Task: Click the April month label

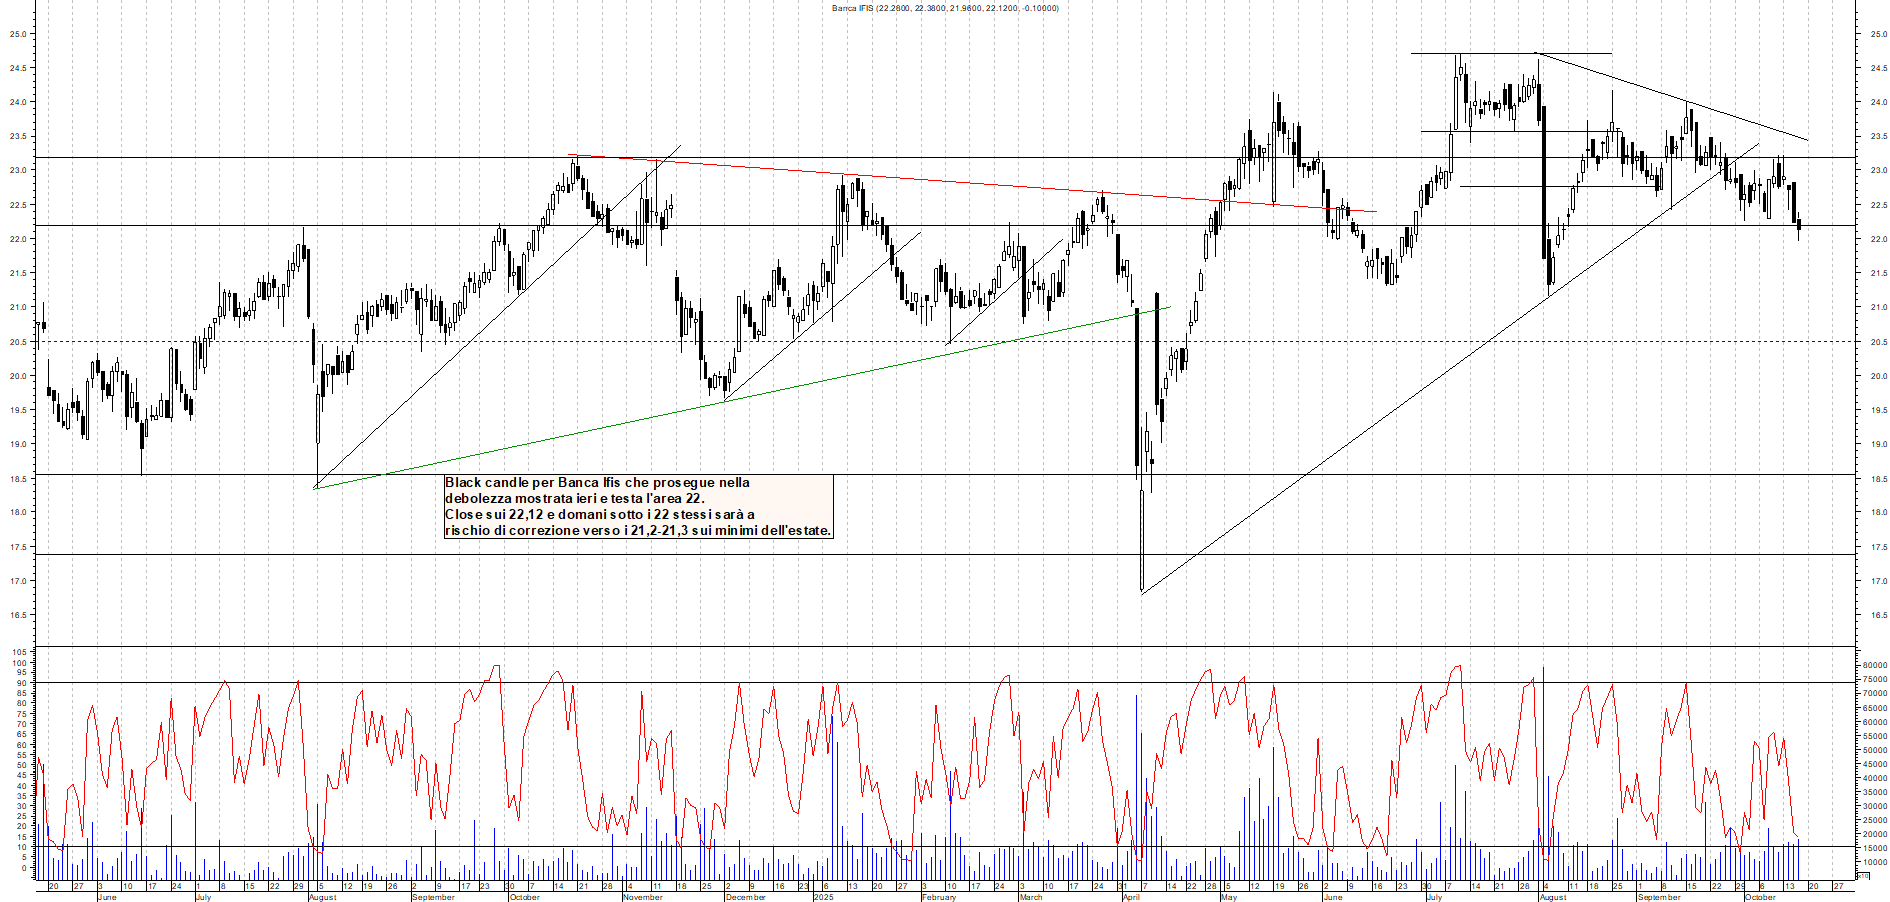Action: [x=1131, y=897]
